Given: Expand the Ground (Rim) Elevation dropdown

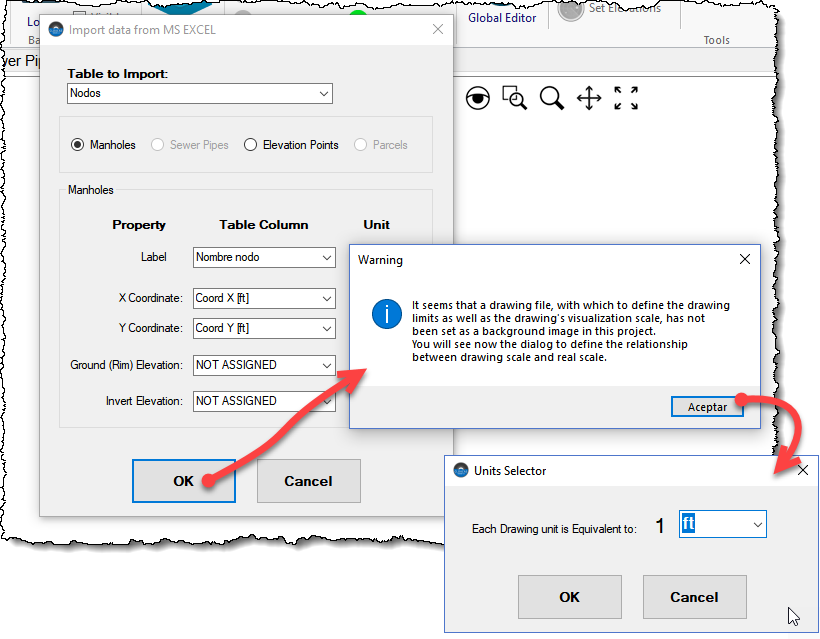Looking at the screenshot, I should coord(264,365).
